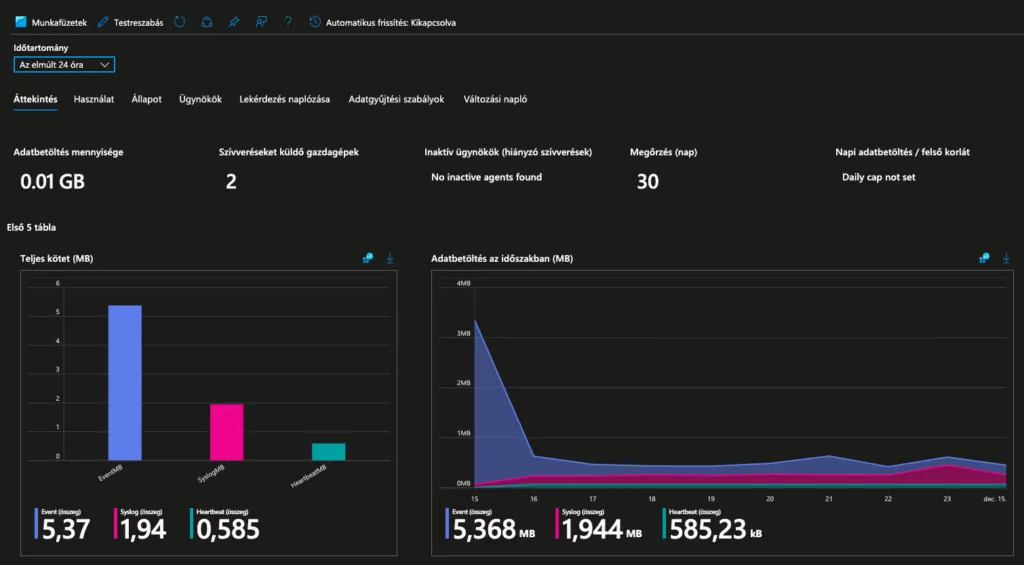Open Adatbetöltés az időszakban query in Logs
Viewport: 1024px width, 565px height.
coord(984,258)
